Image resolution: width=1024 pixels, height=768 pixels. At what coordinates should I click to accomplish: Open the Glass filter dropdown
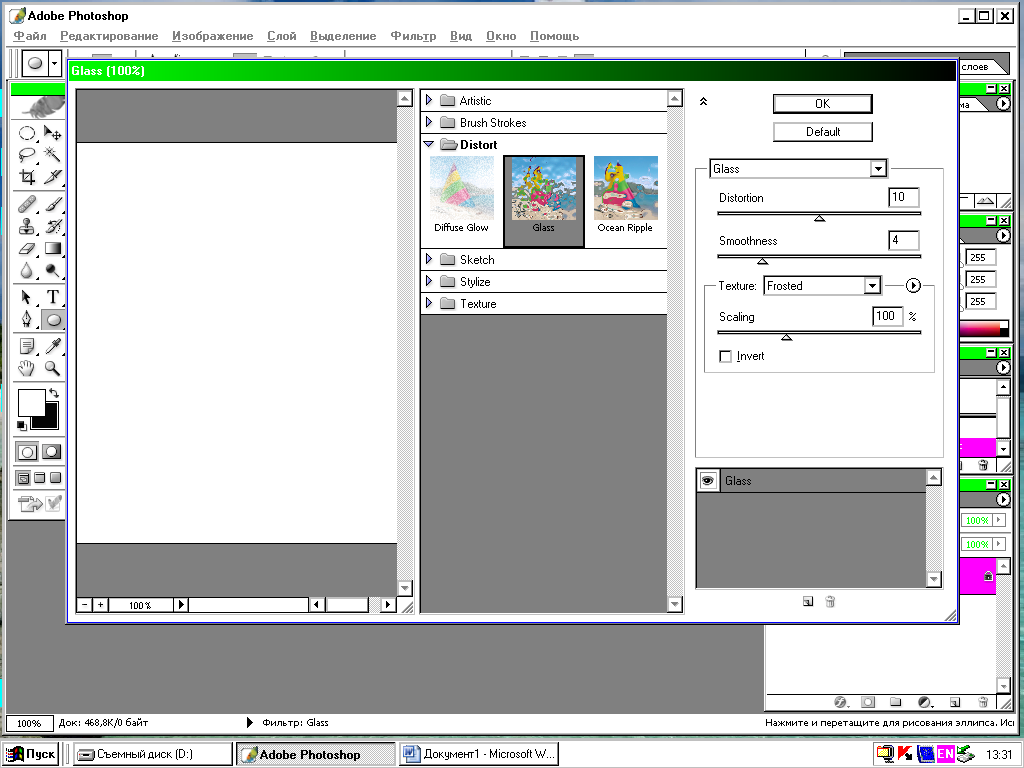pos(878,169)
